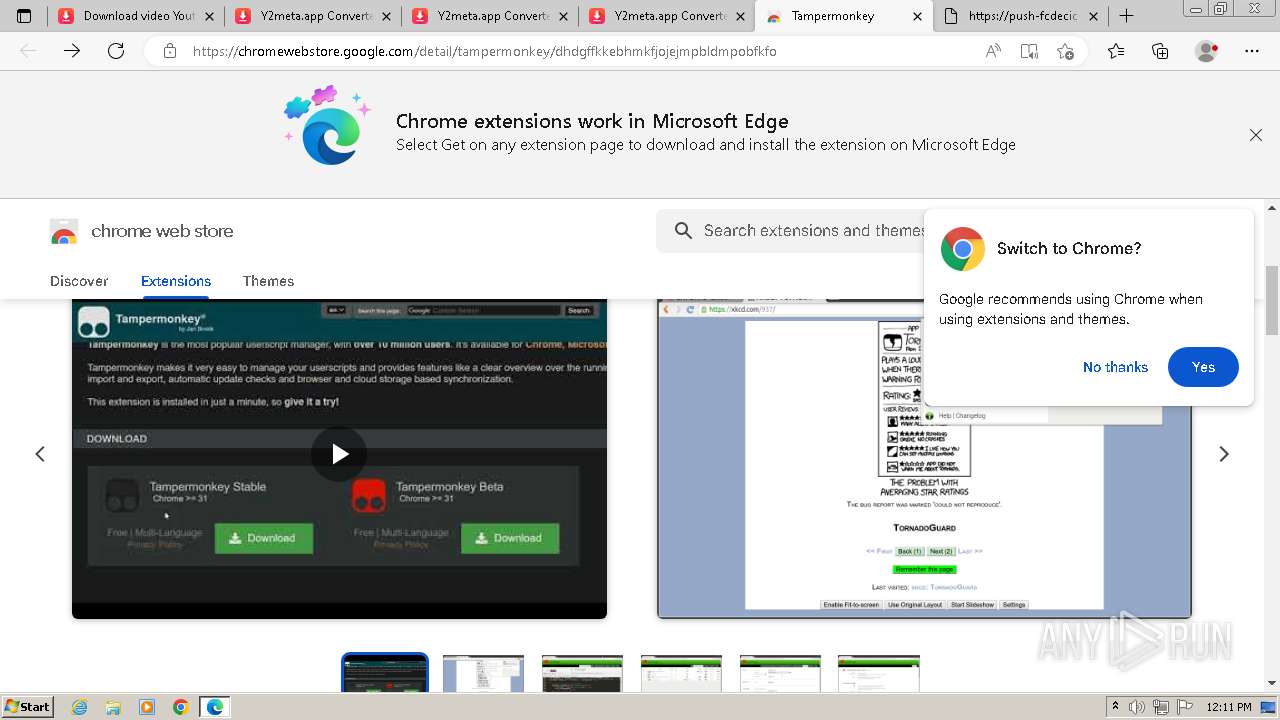Open Edge Settings and more menu
This screenshot has height=720, width=1280.
pos(1252,51)
